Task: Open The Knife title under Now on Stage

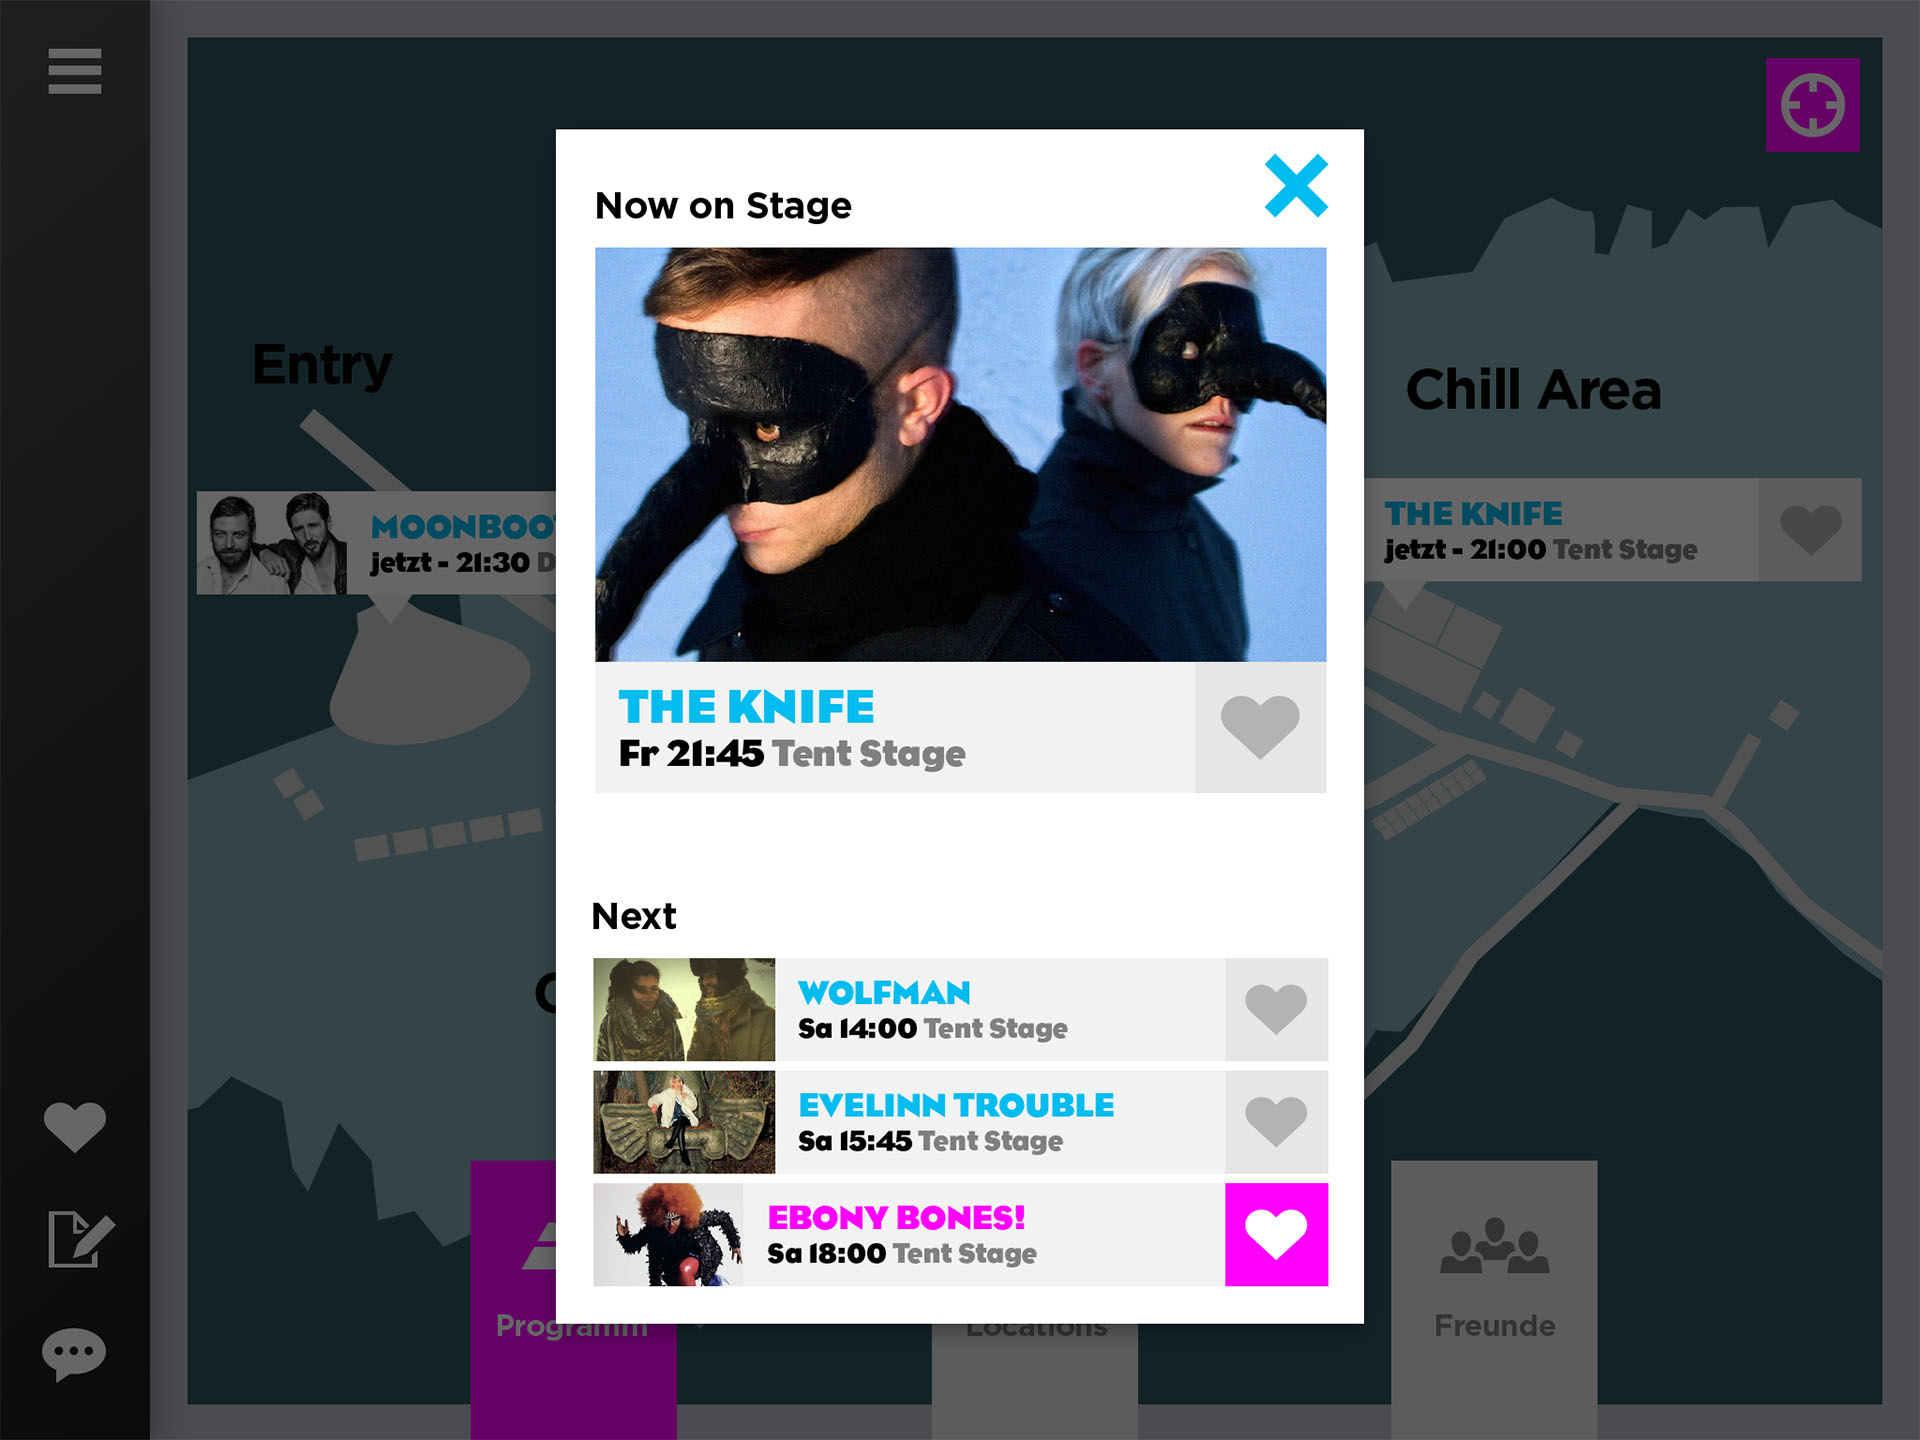Action: 746,707
